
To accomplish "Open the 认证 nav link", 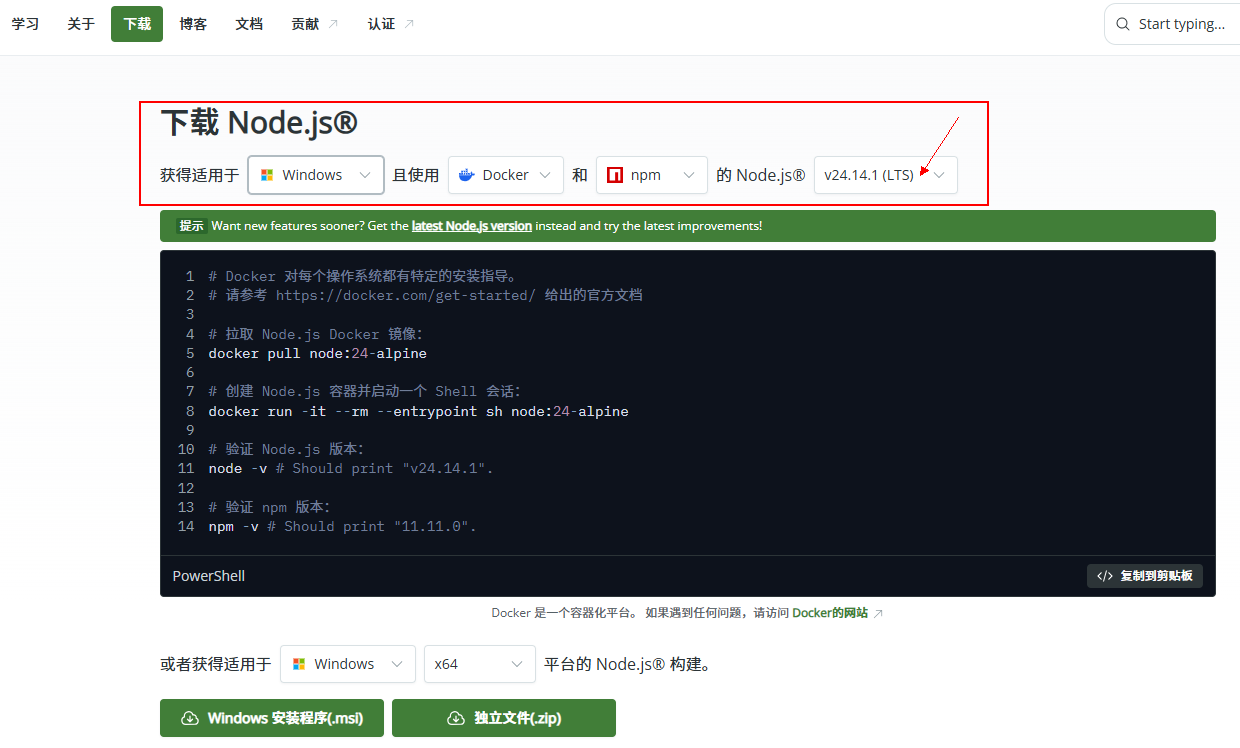I will (391, 24).
